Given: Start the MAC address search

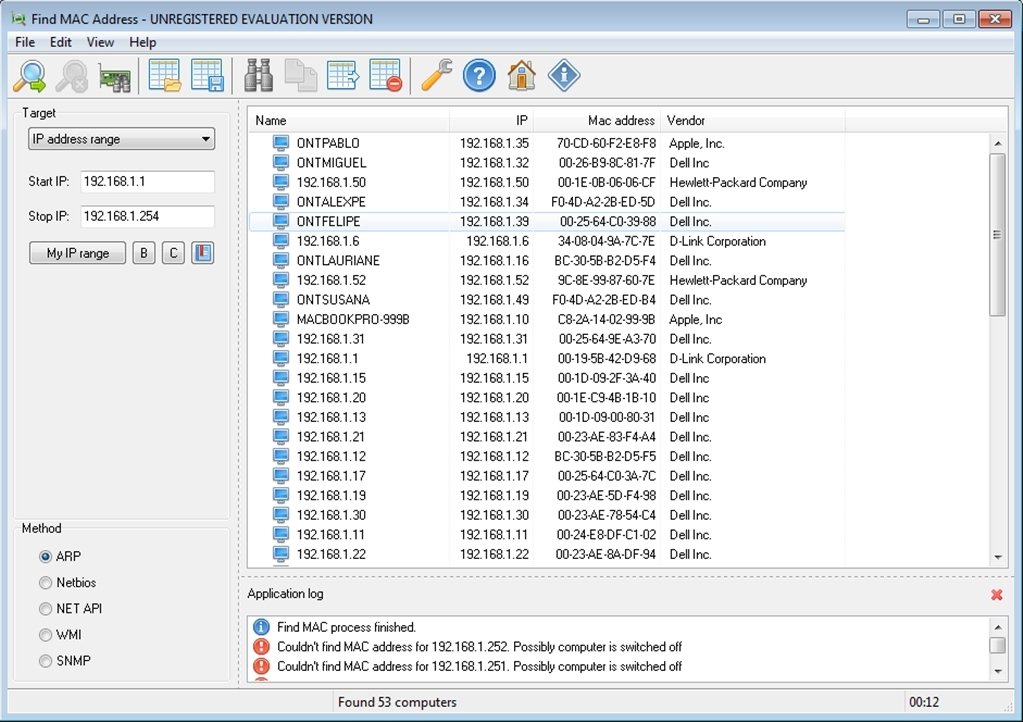Looking at the screenshot, I should [29, 76].
